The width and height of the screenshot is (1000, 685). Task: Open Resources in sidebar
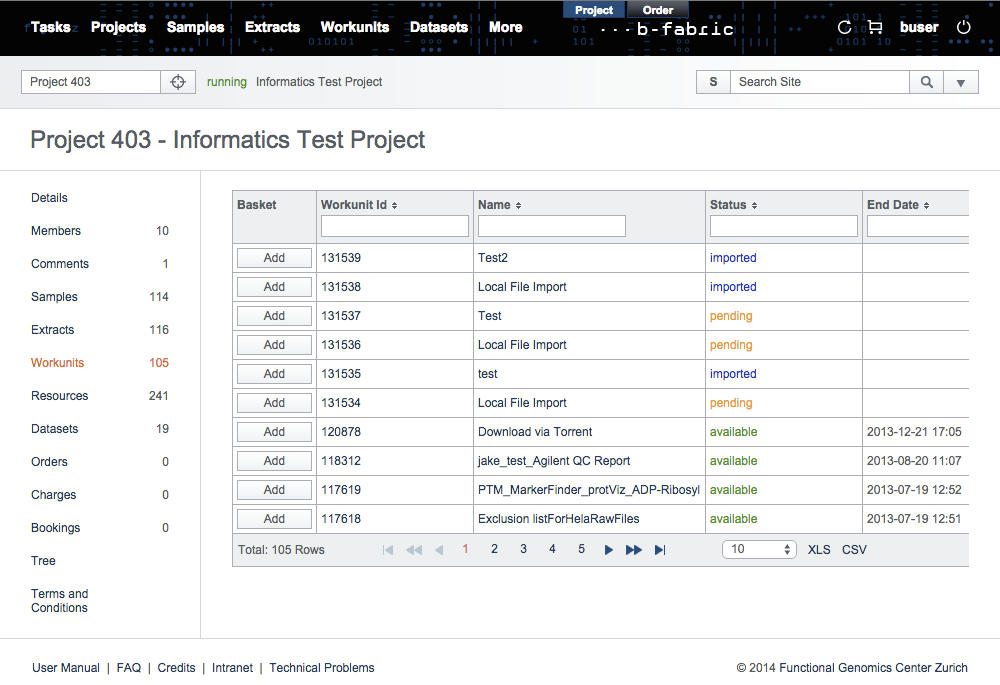[x=59, y=395]
